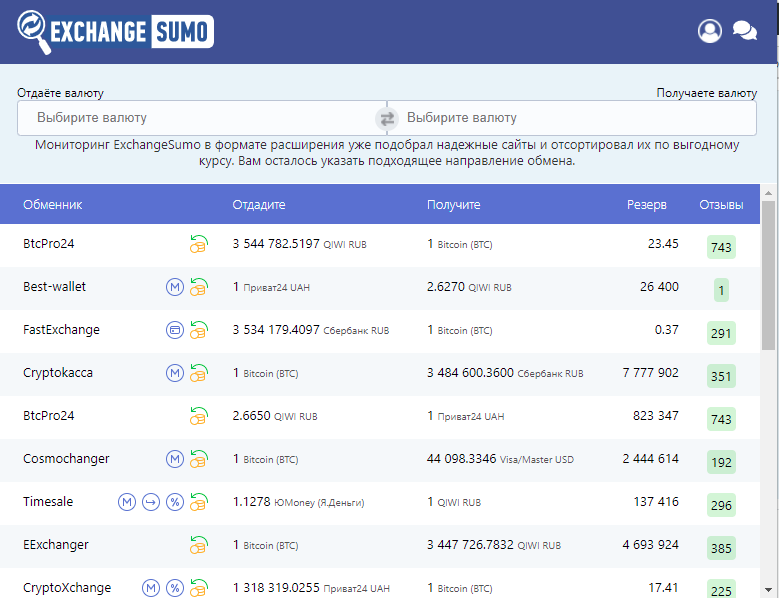Open 743 reviews badge in first BtcPro24 row
This screenshot has height=598, width=779.
tap(721, 247)
